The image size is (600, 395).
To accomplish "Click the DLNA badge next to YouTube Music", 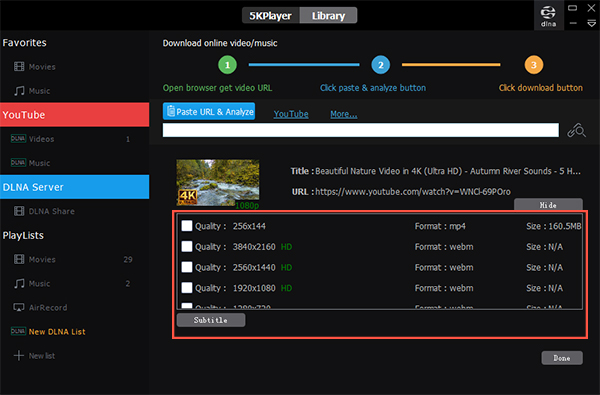I will (18, 163).
